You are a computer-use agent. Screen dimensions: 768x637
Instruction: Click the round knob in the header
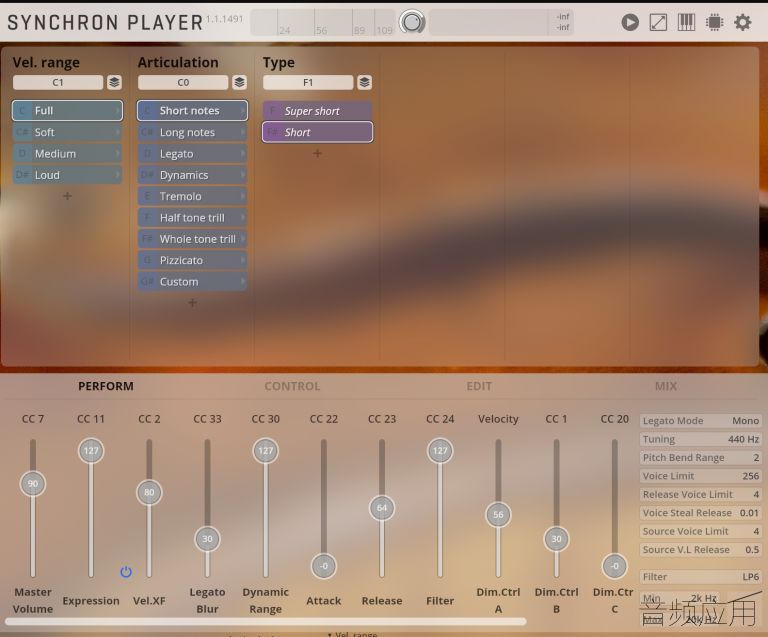click(x=412, y=22)
